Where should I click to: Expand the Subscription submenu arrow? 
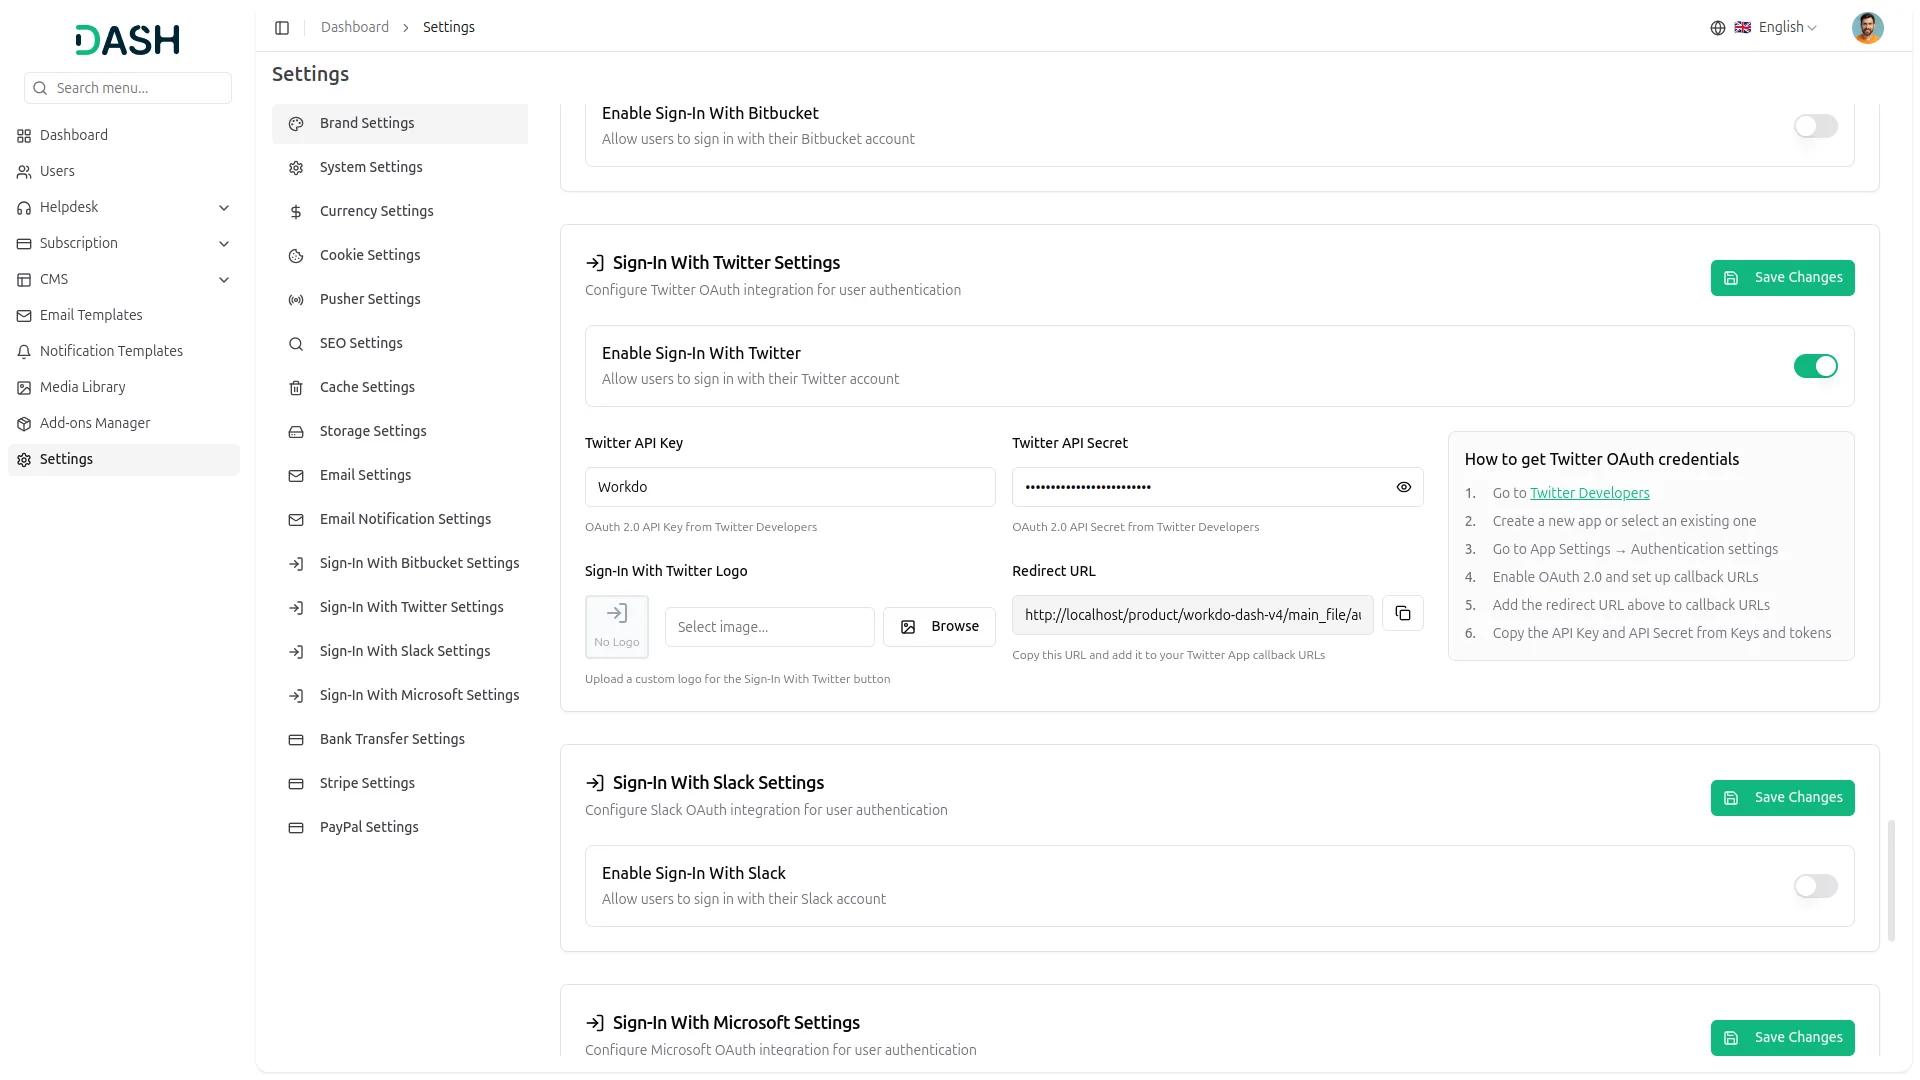point(224,244)
